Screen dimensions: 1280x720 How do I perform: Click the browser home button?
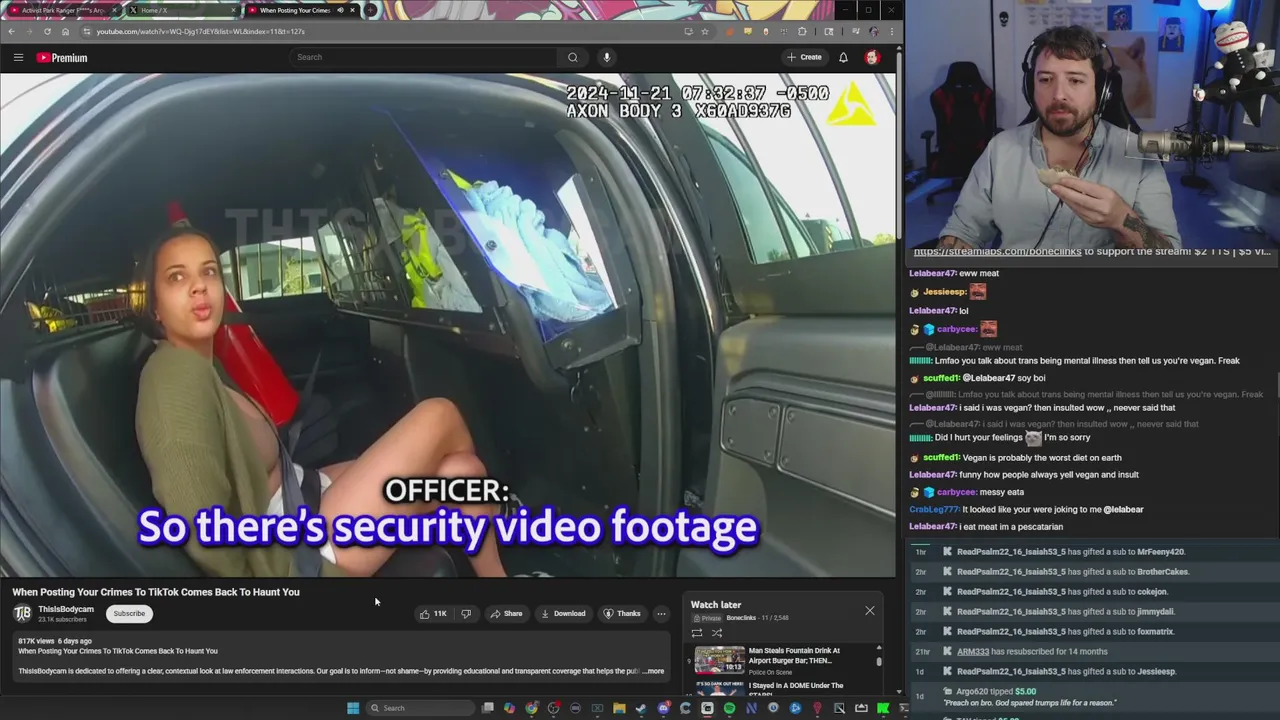pyautogui.click(x=65, y=31)
